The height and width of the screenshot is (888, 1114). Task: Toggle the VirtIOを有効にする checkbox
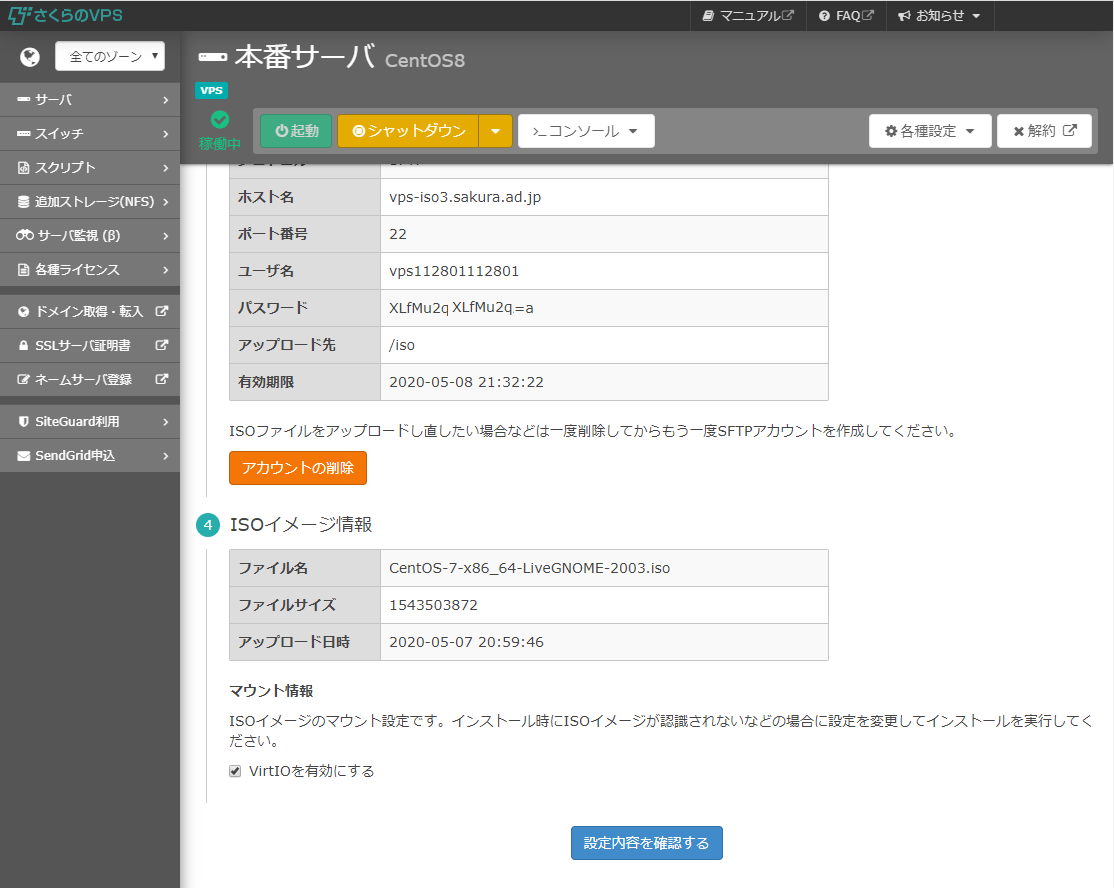point(236,771)
